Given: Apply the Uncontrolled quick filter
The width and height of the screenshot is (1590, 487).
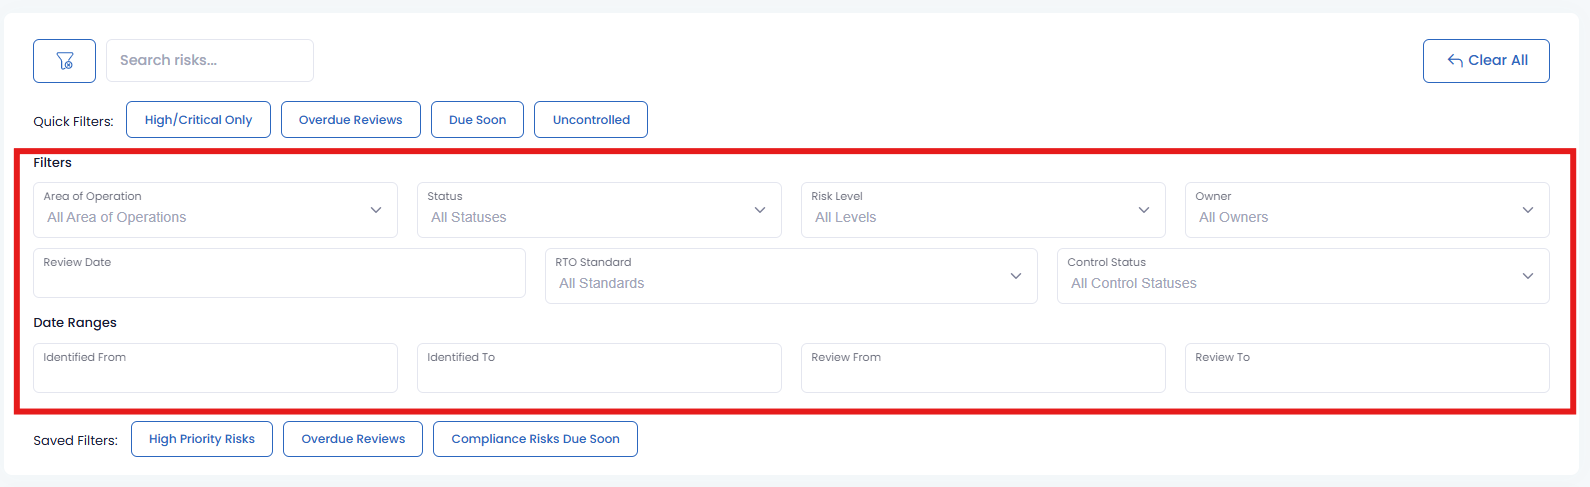Looking at the screenshot, I should pos(591,120).
